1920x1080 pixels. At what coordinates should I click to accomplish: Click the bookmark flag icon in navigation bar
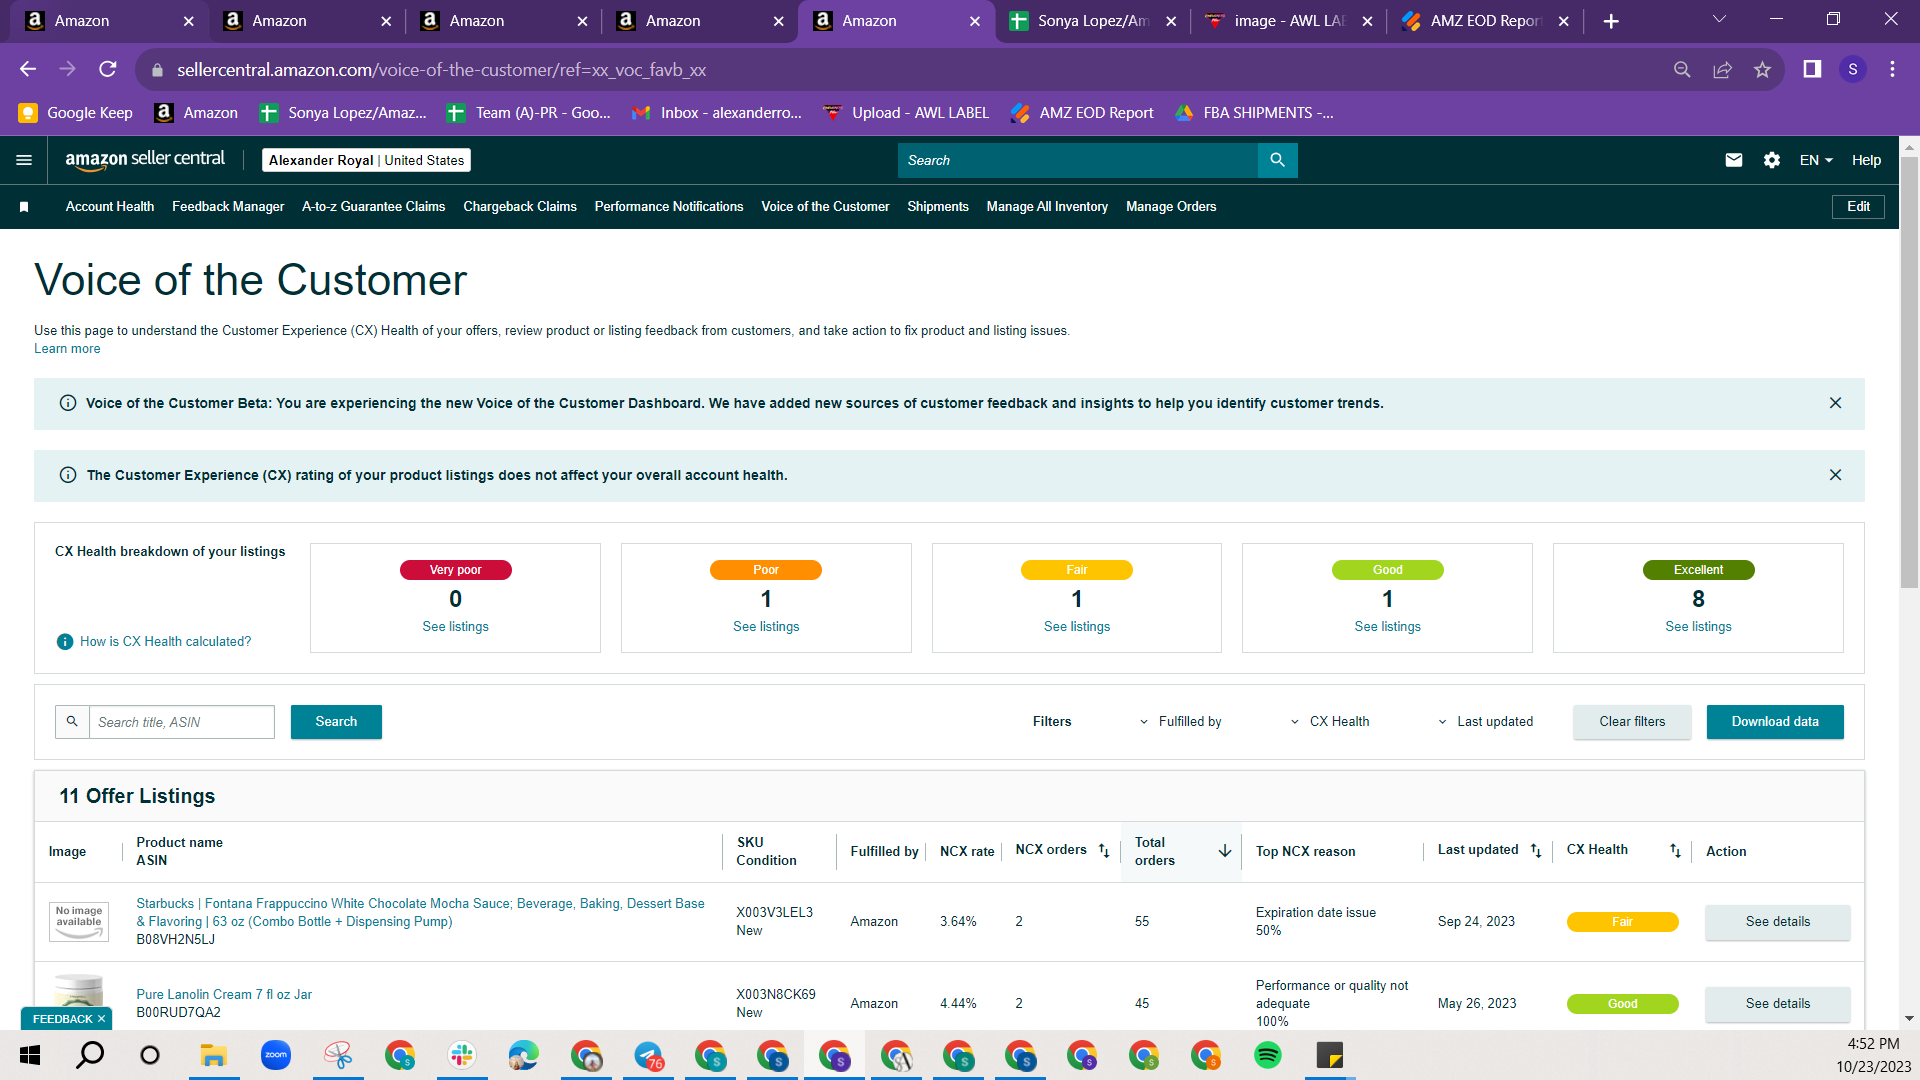(x=24, y=207)
